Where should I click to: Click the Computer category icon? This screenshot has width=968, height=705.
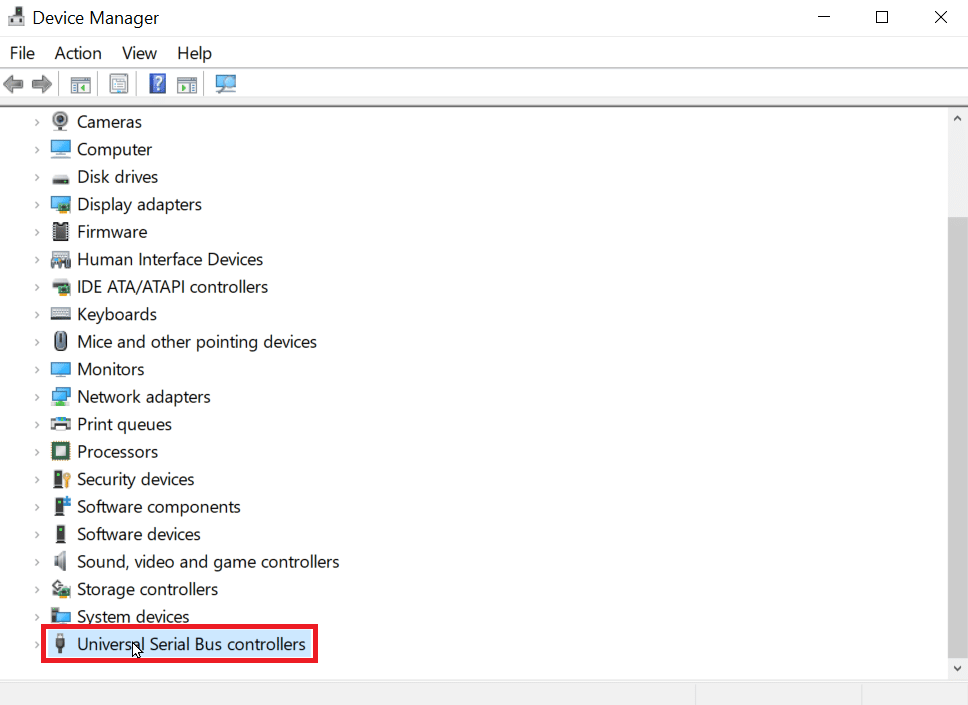tap(60, 149)
